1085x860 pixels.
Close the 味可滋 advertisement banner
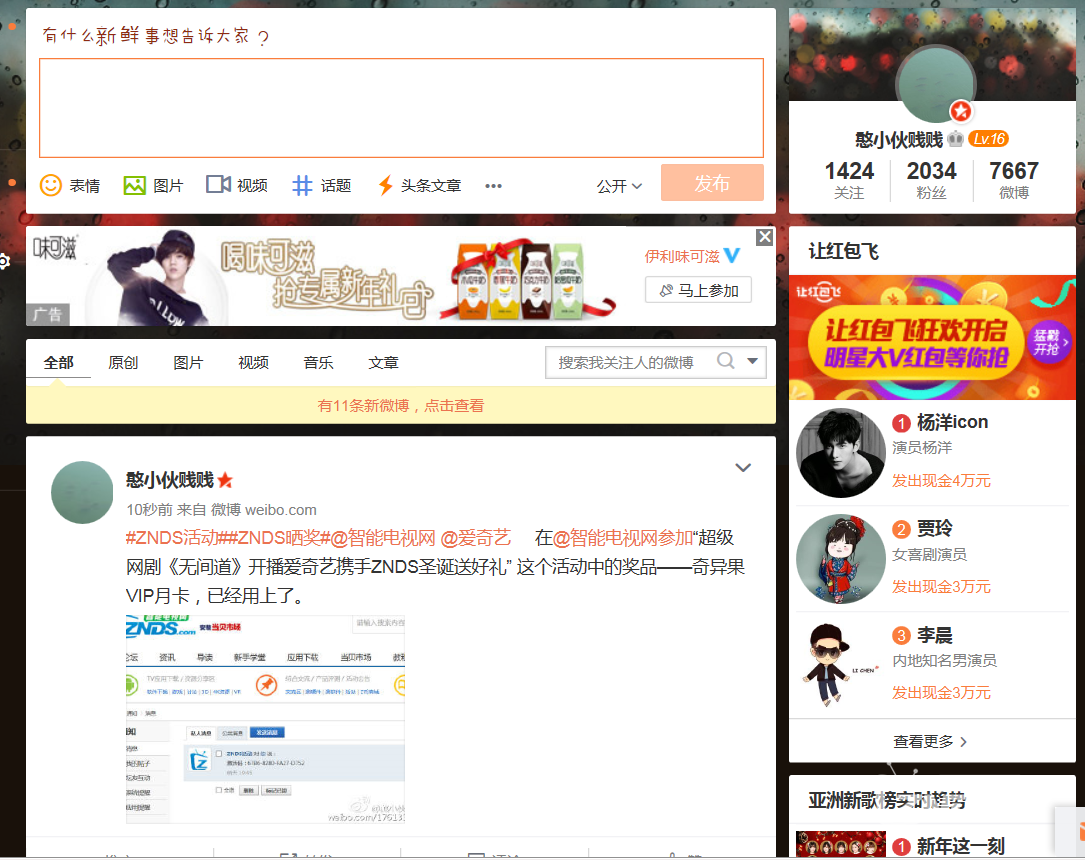point(765,237)
